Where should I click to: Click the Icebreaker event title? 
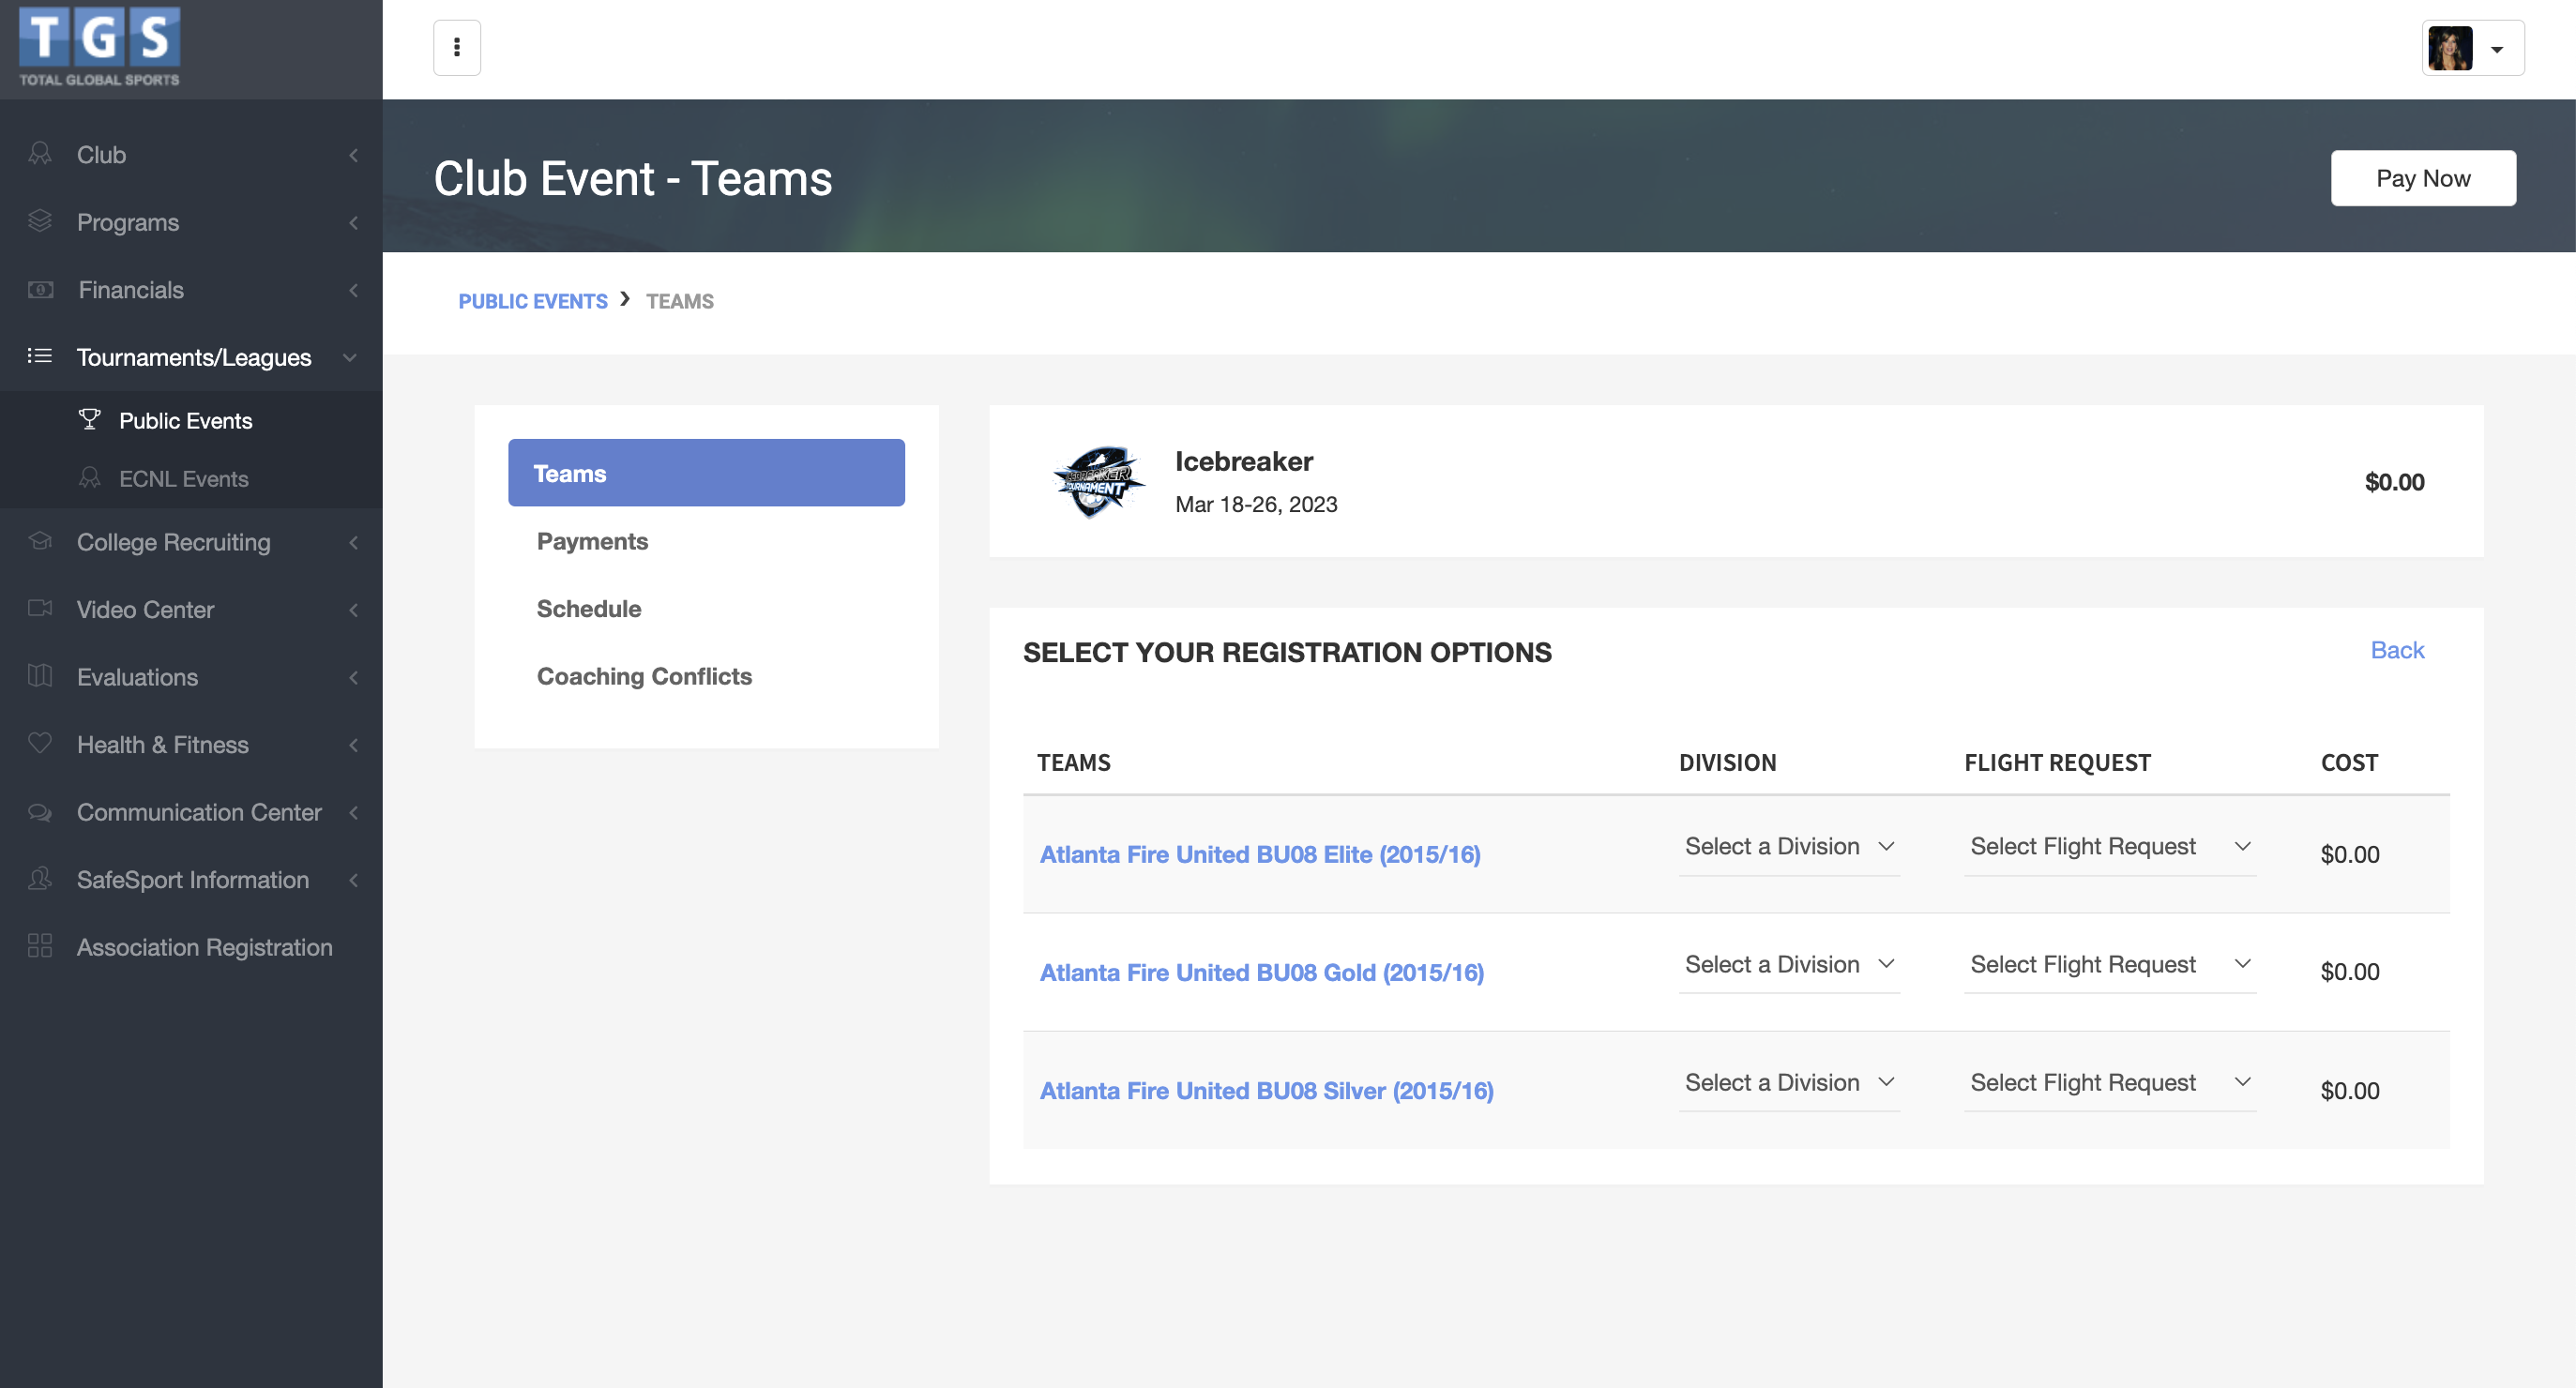click(1243, 461)
